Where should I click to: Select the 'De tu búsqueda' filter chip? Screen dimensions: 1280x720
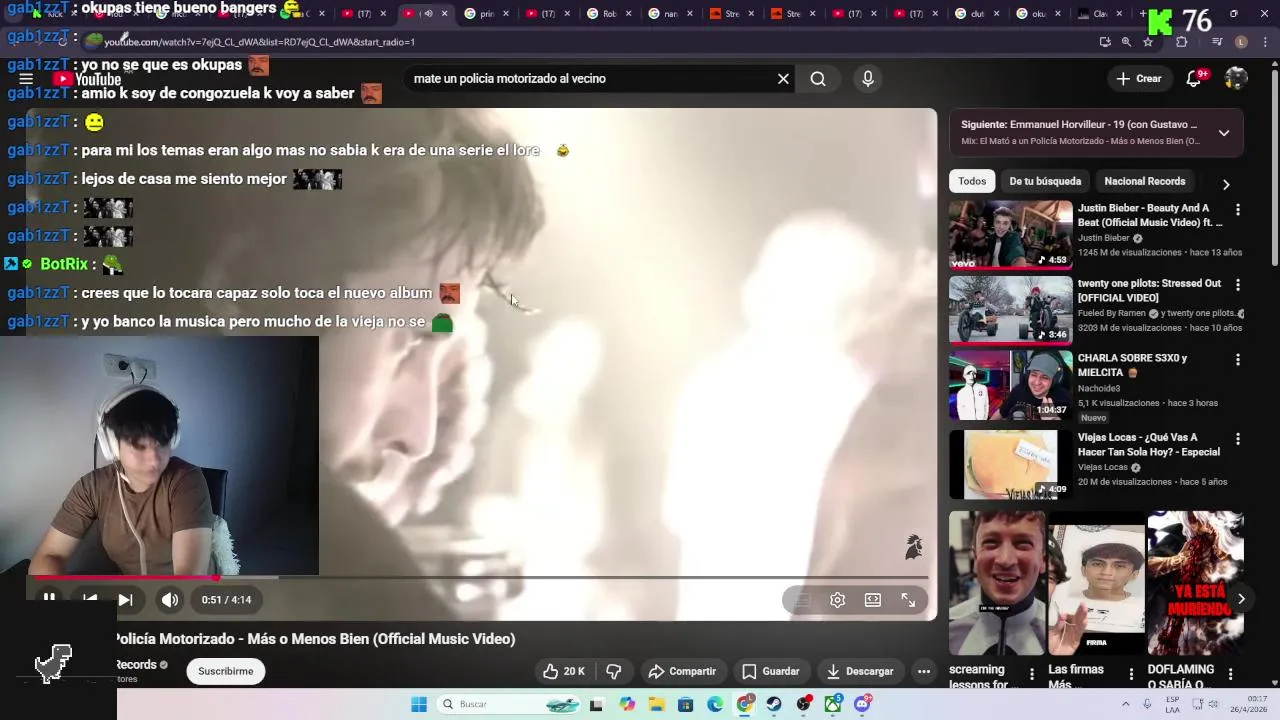[1045, 181]
